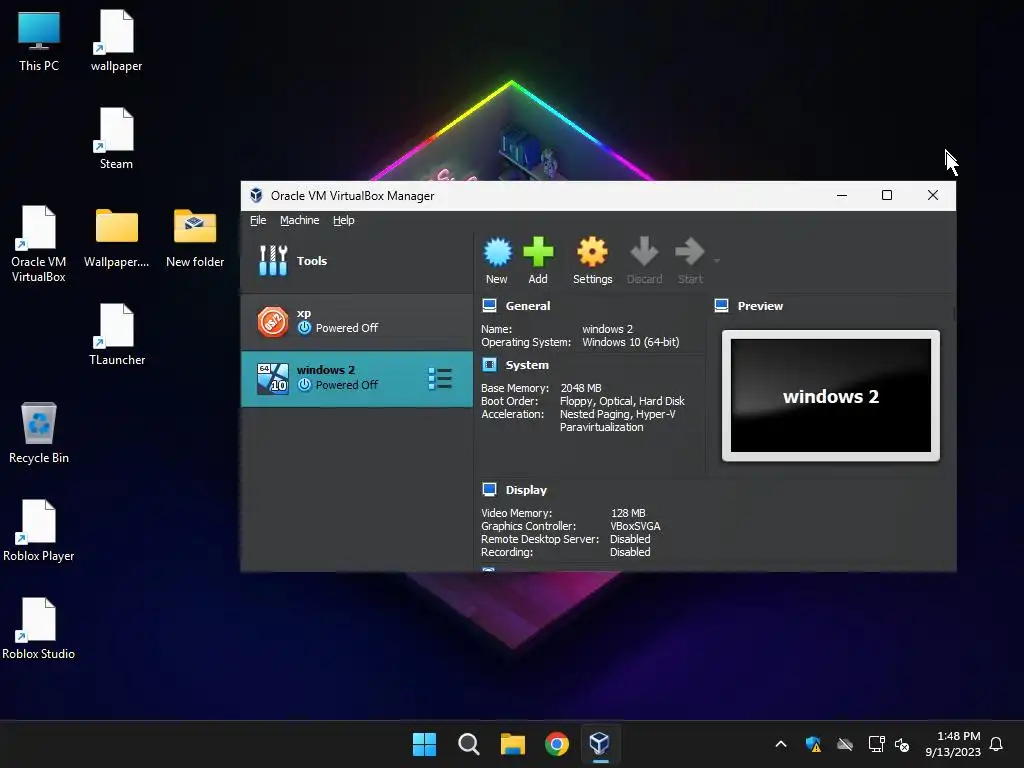The width and height of the screenshot is (1024, 768).
Task: Click Windows Security tray icon
Action: pyautogui.click(x=813, y=744)
